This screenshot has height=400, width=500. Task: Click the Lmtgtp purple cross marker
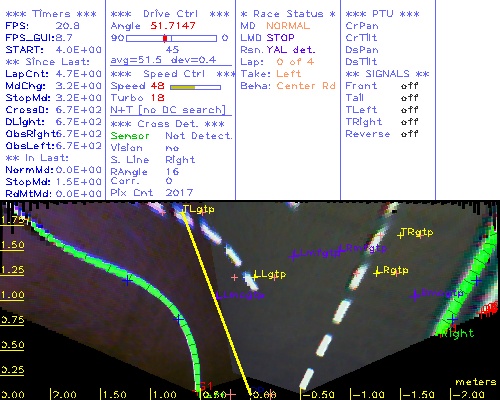(x=293, y=256)
